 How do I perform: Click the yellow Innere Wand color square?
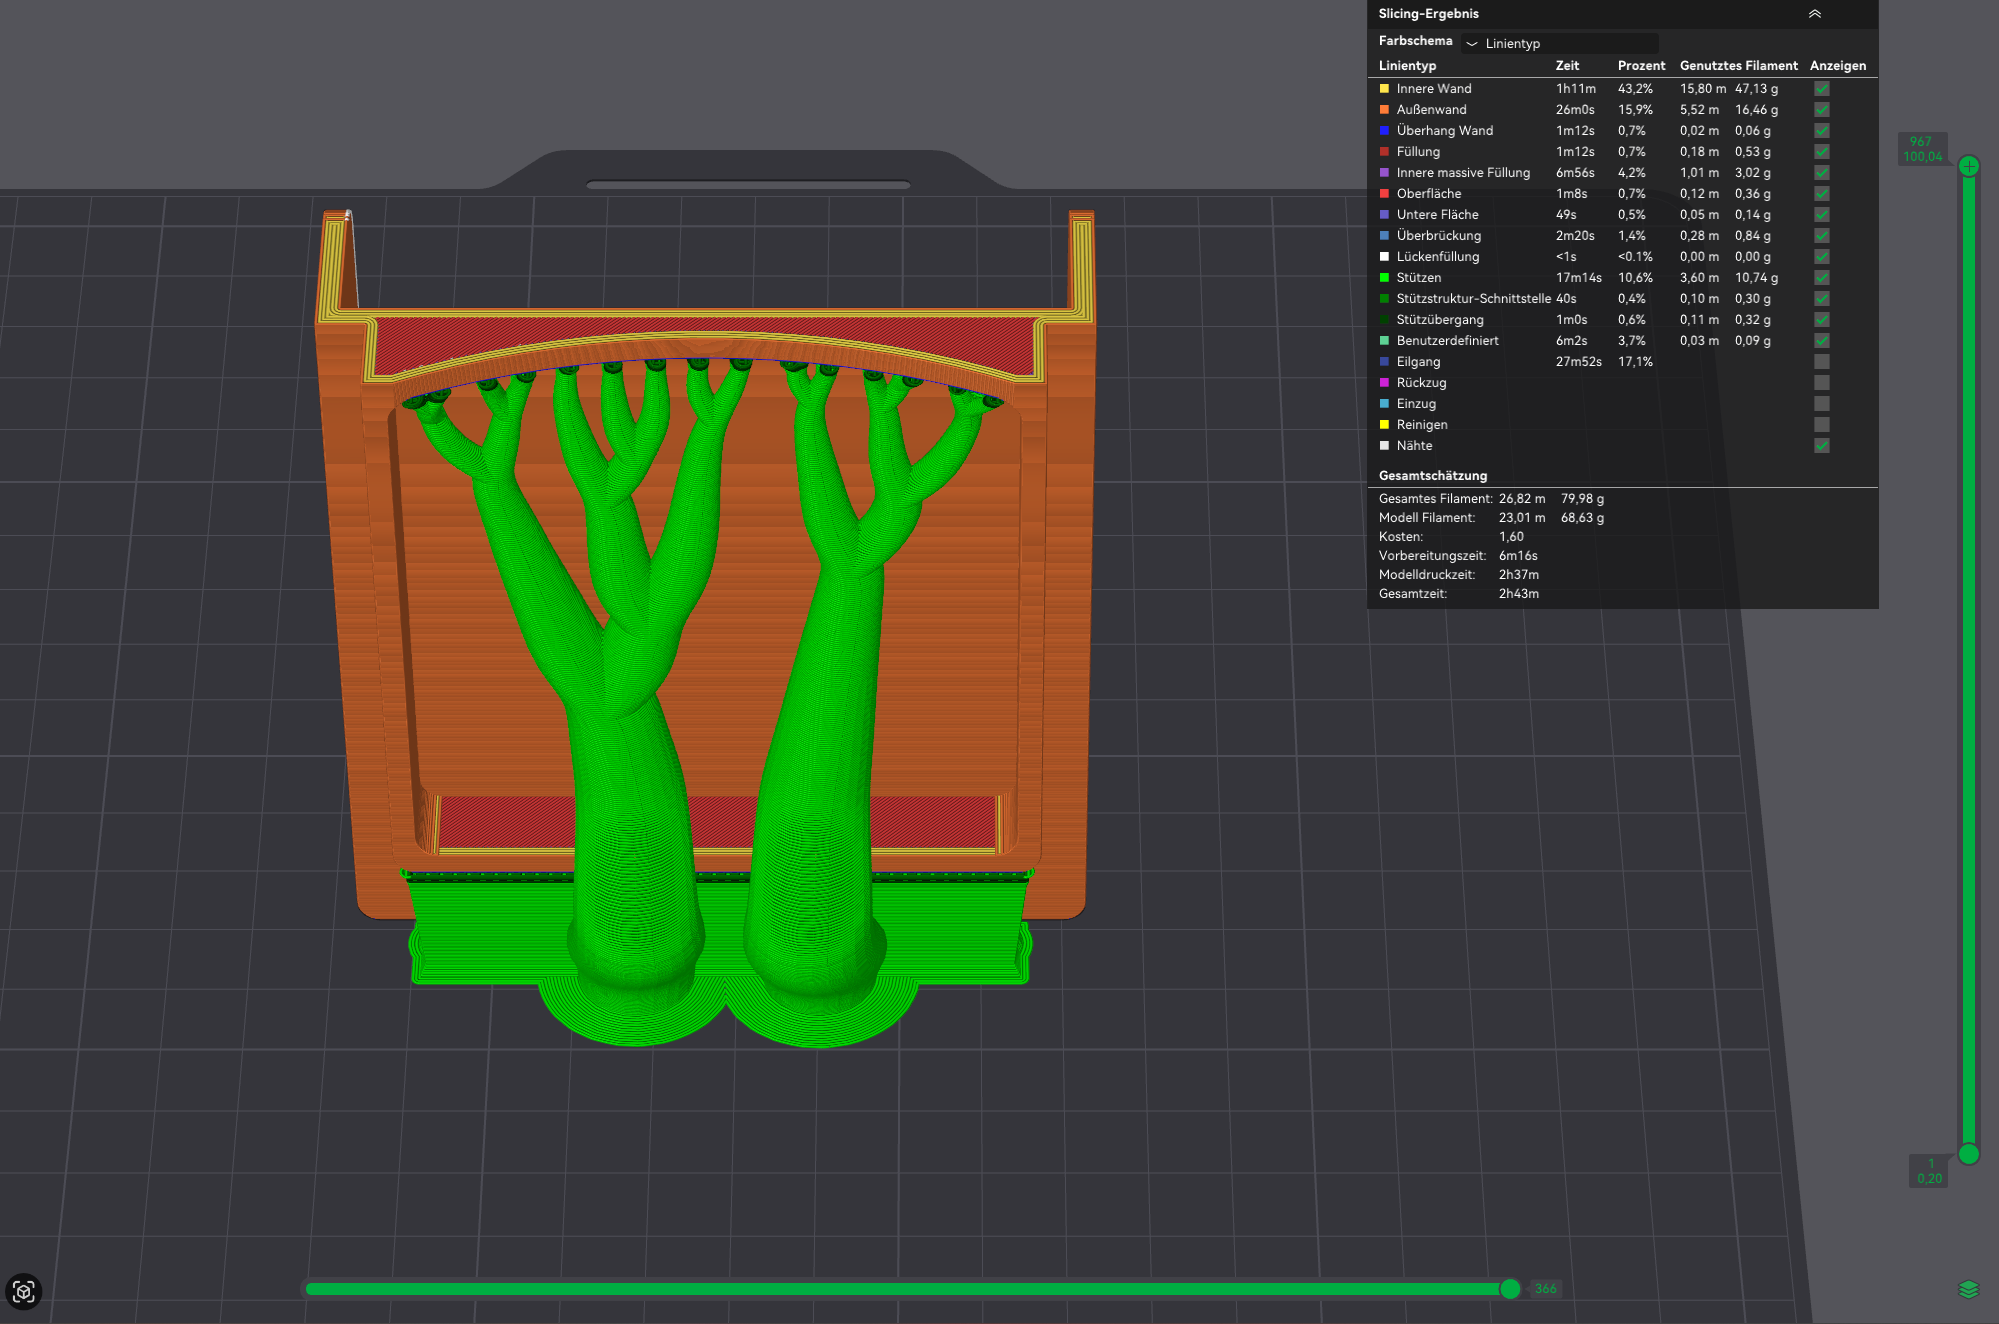1384,89
